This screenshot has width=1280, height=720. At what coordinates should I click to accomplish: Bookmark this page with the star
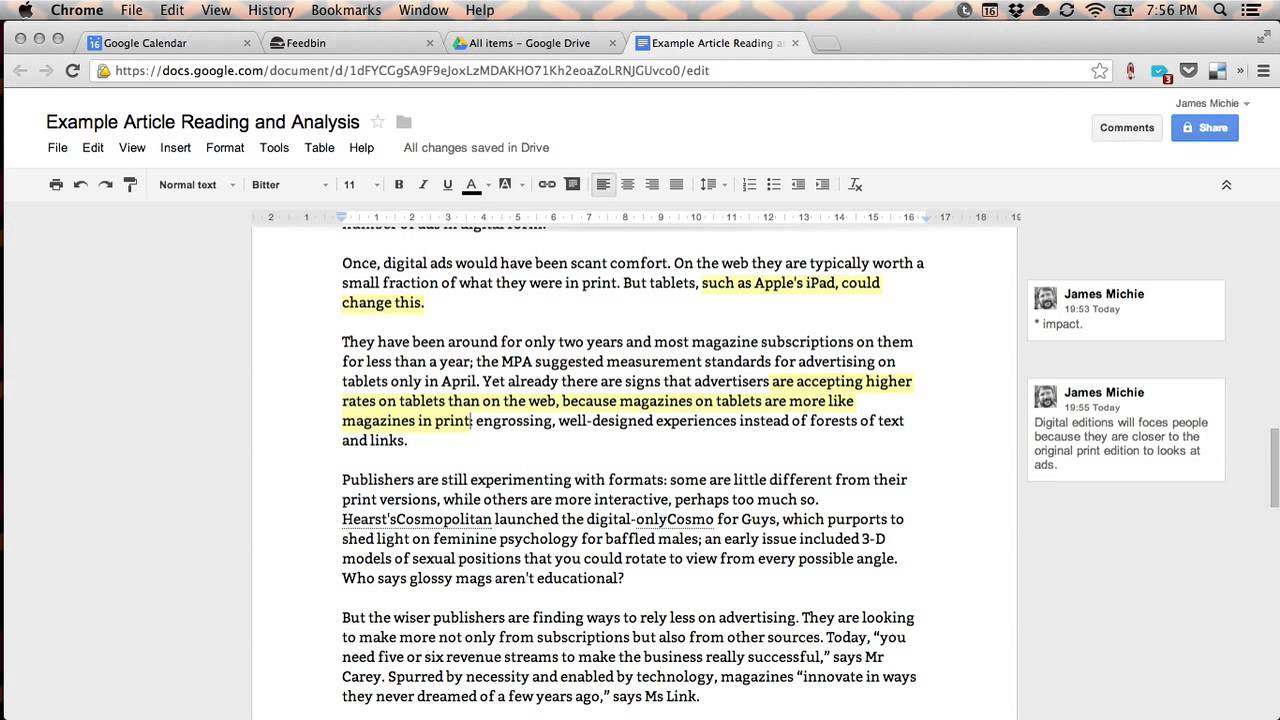click(x=1100, y=71)
